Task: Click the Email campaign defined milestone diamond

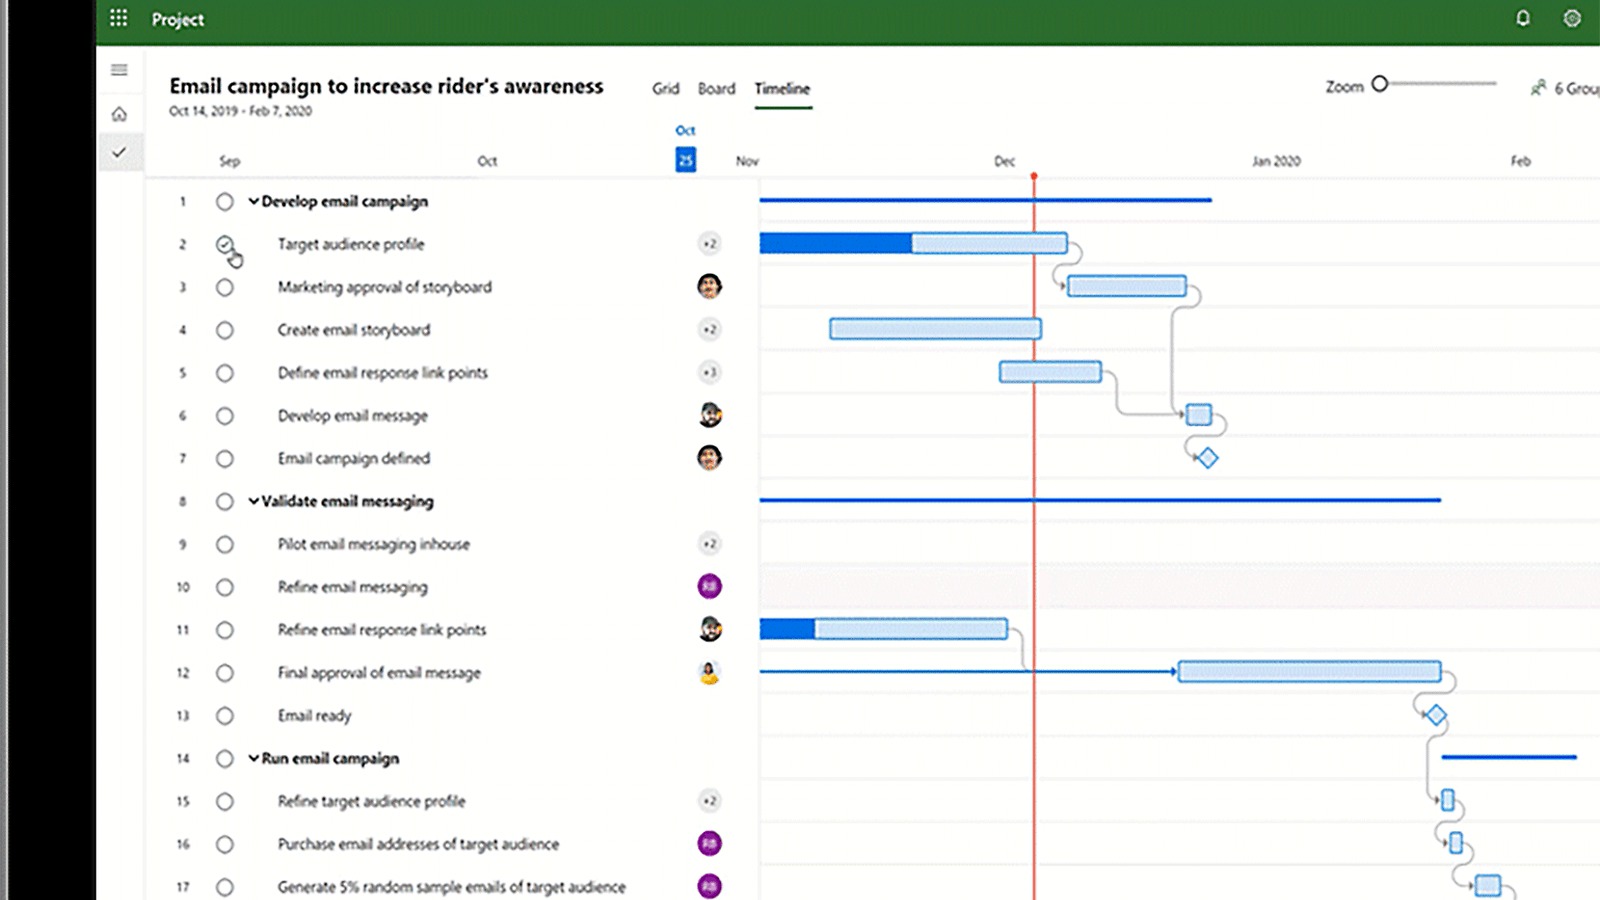Action: 1208,458
